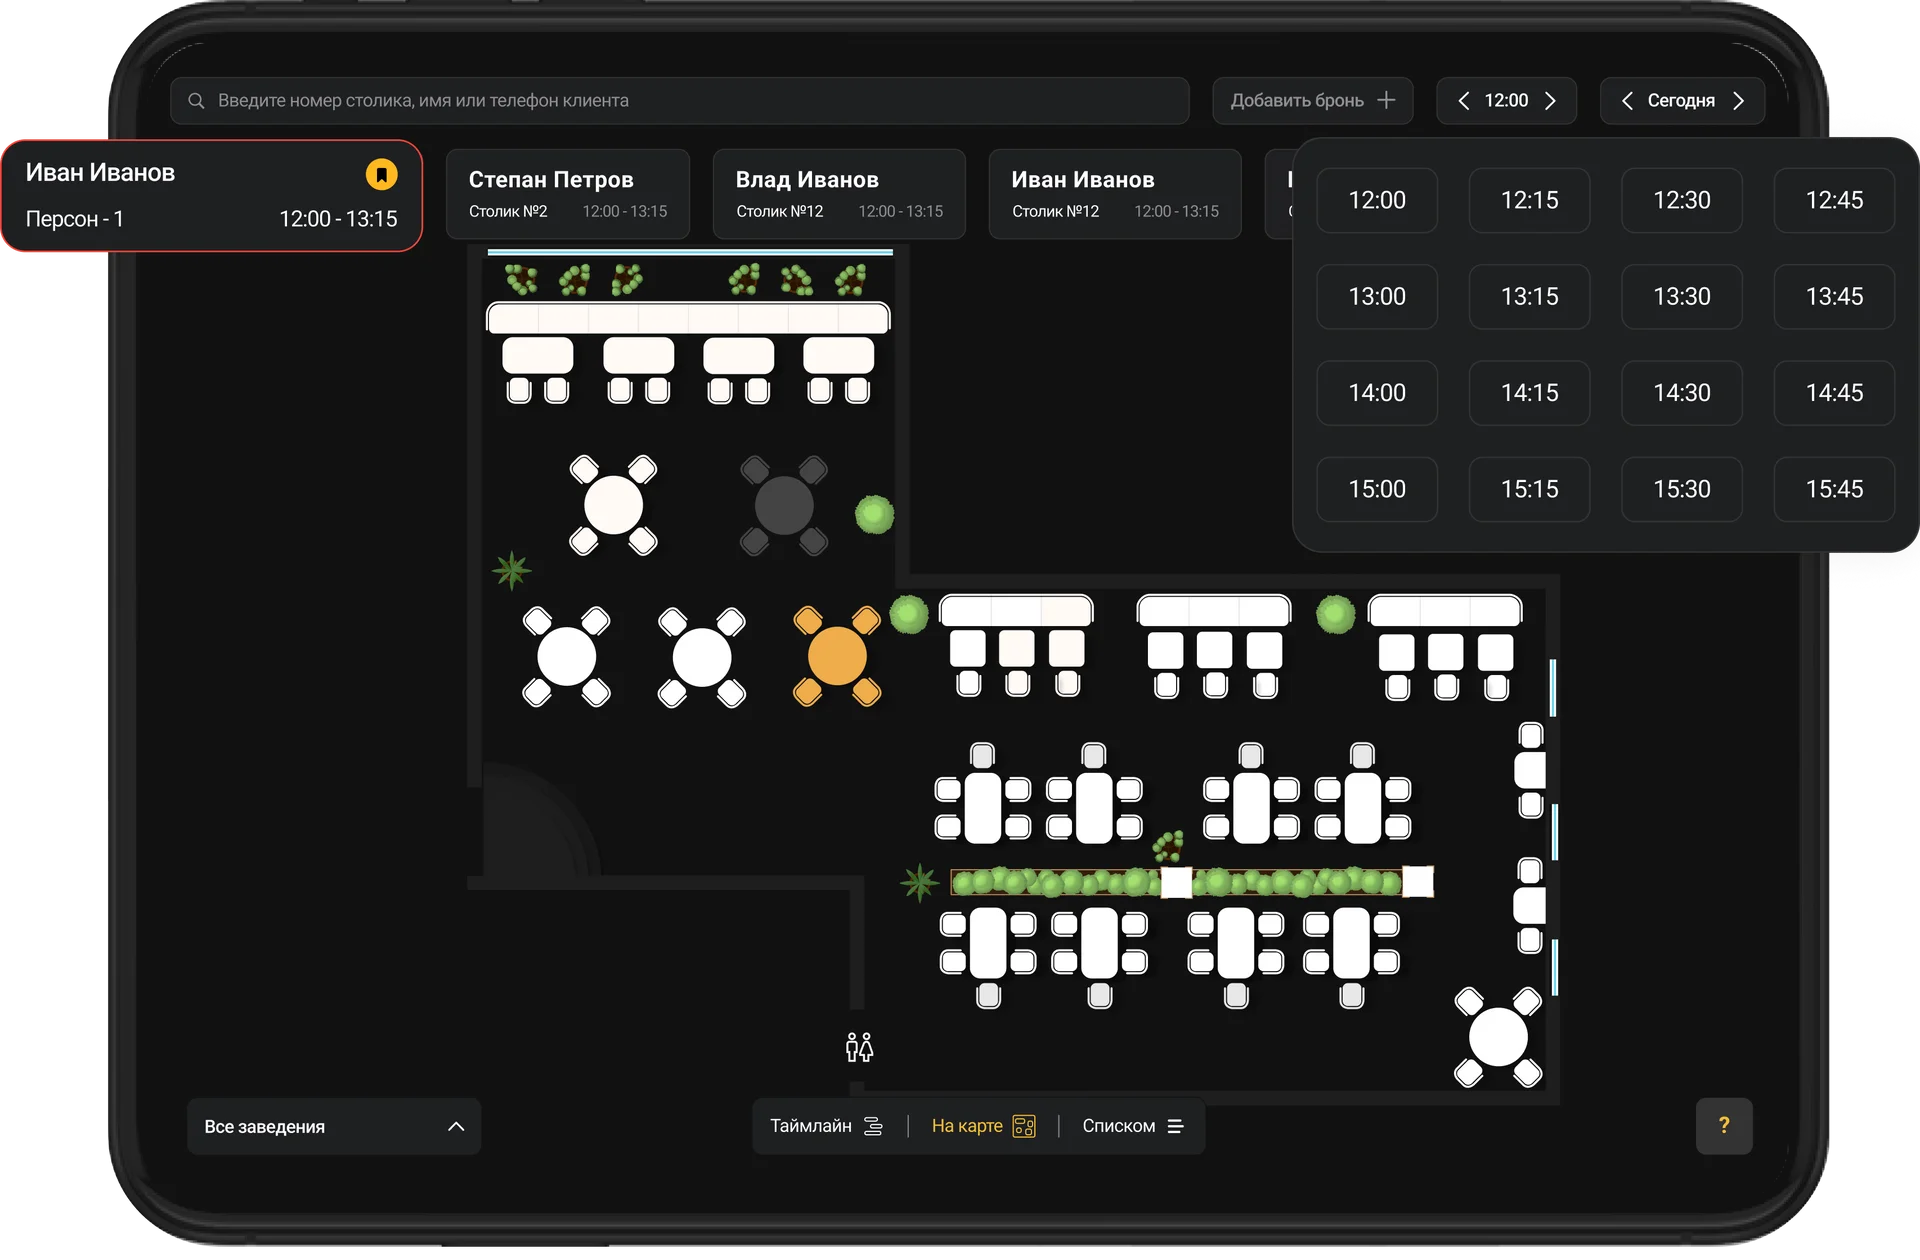Click the list icon beside Списком
1920x1260 pixels.
(x=1175, y=1127)
